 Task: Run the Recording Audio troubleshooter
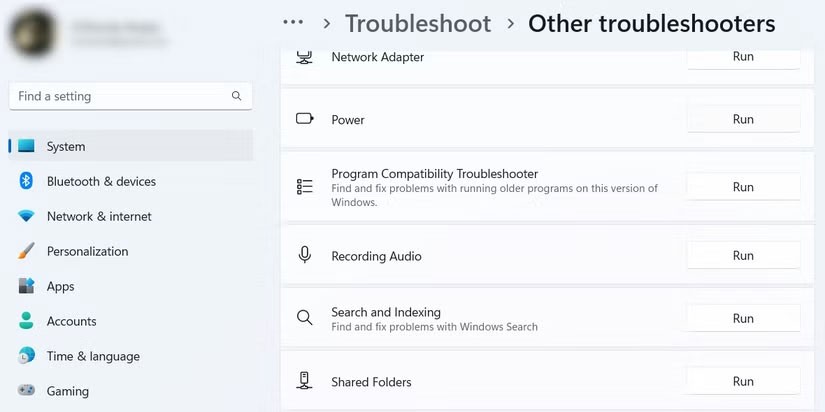click(743, 256)
